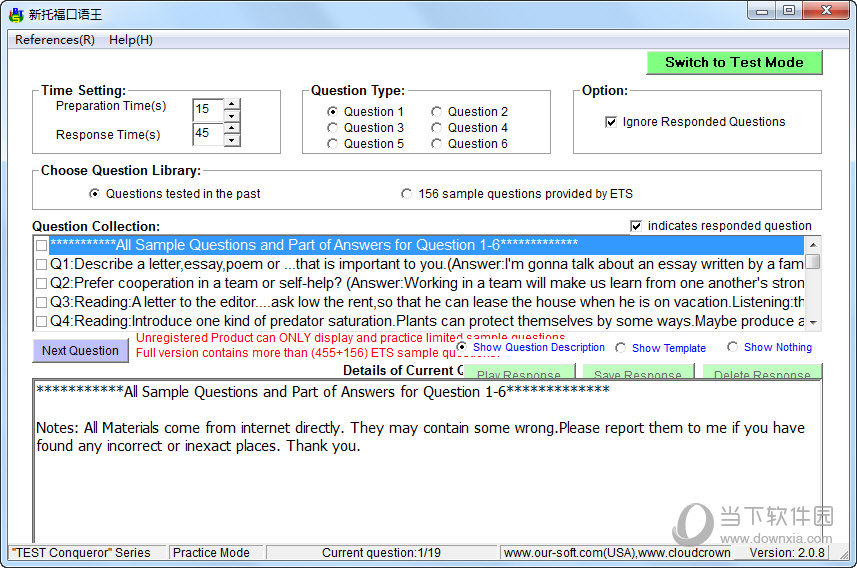
Task: Click Practice Mode status bar entry
Action: 216,553
